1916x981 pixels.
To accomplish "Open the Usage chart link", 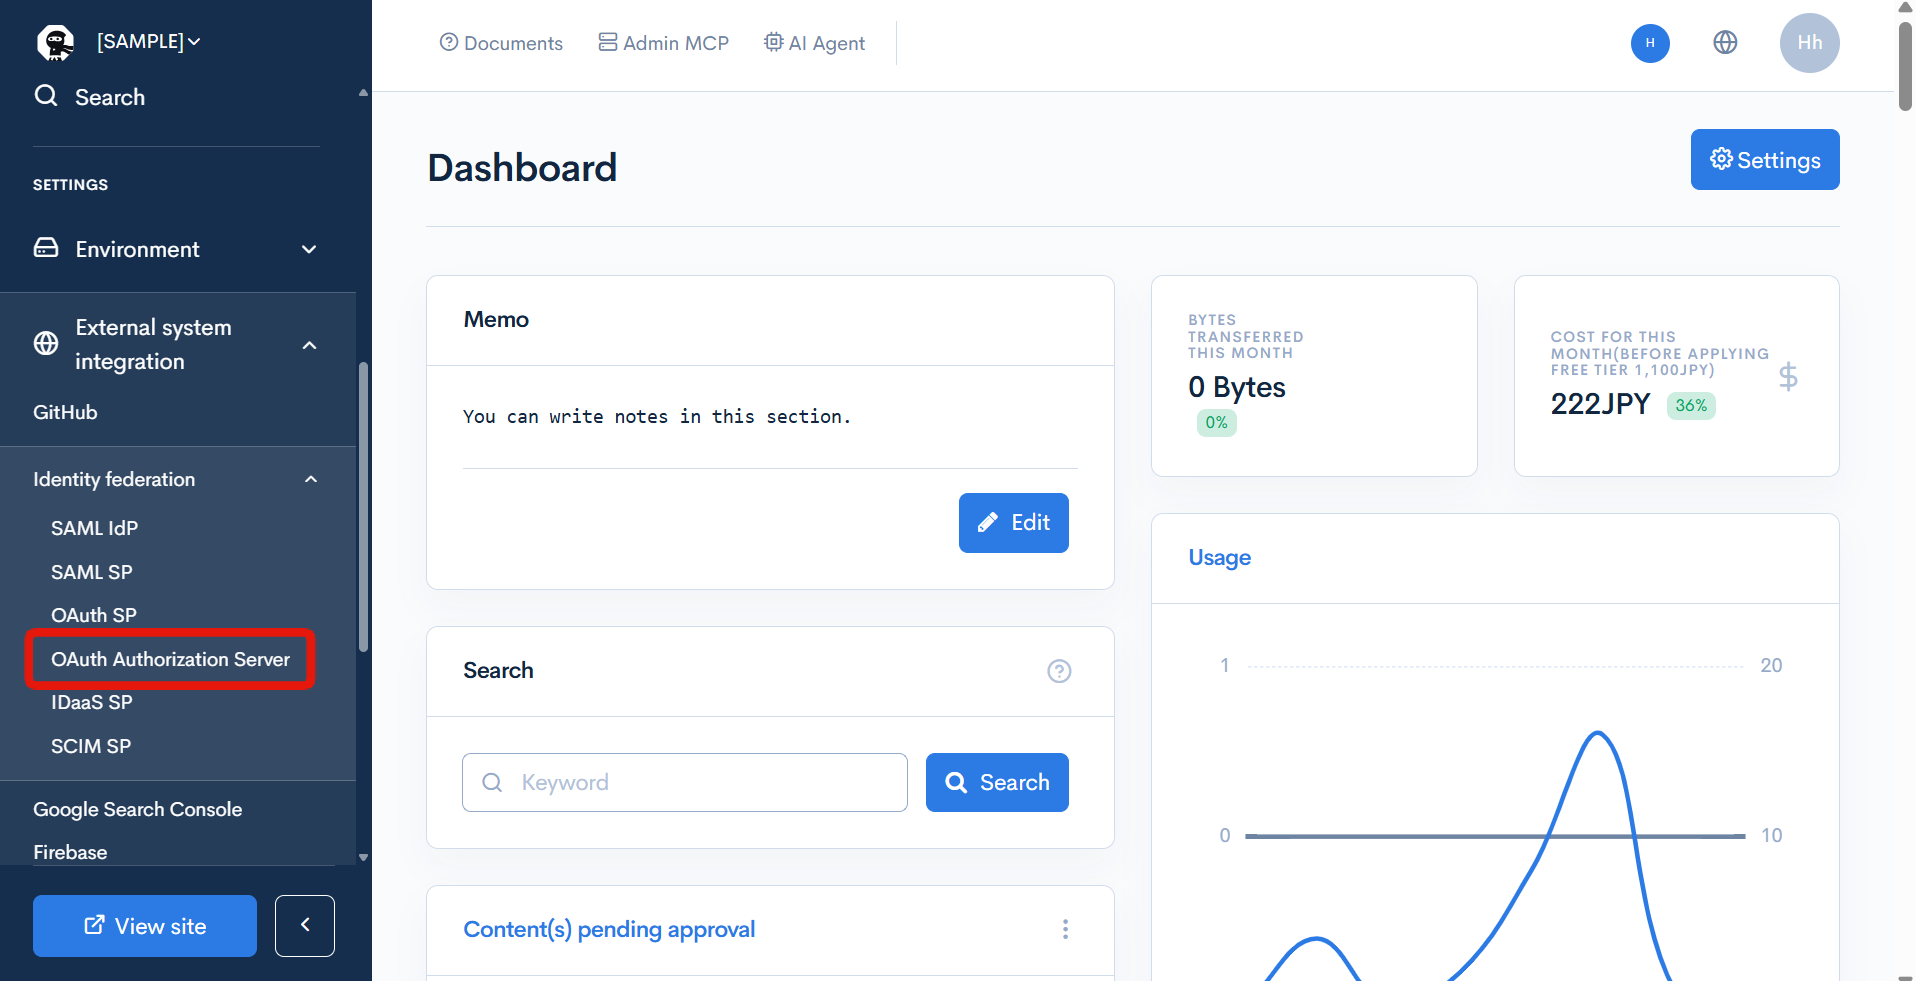I will tap(1219, 557).
